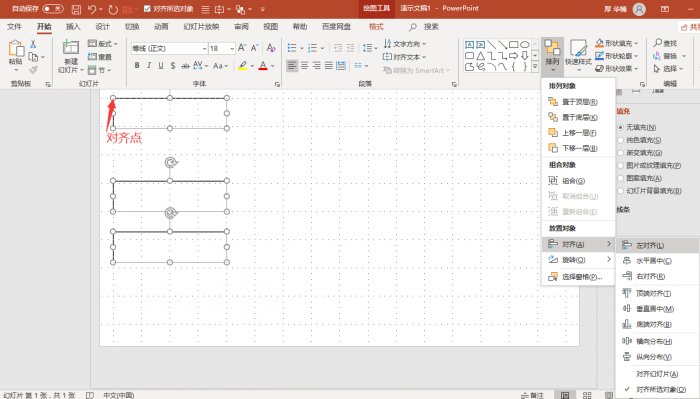Select the 无填充 radio option
Viewport: 700px width, 399px height.
point(621,127)
